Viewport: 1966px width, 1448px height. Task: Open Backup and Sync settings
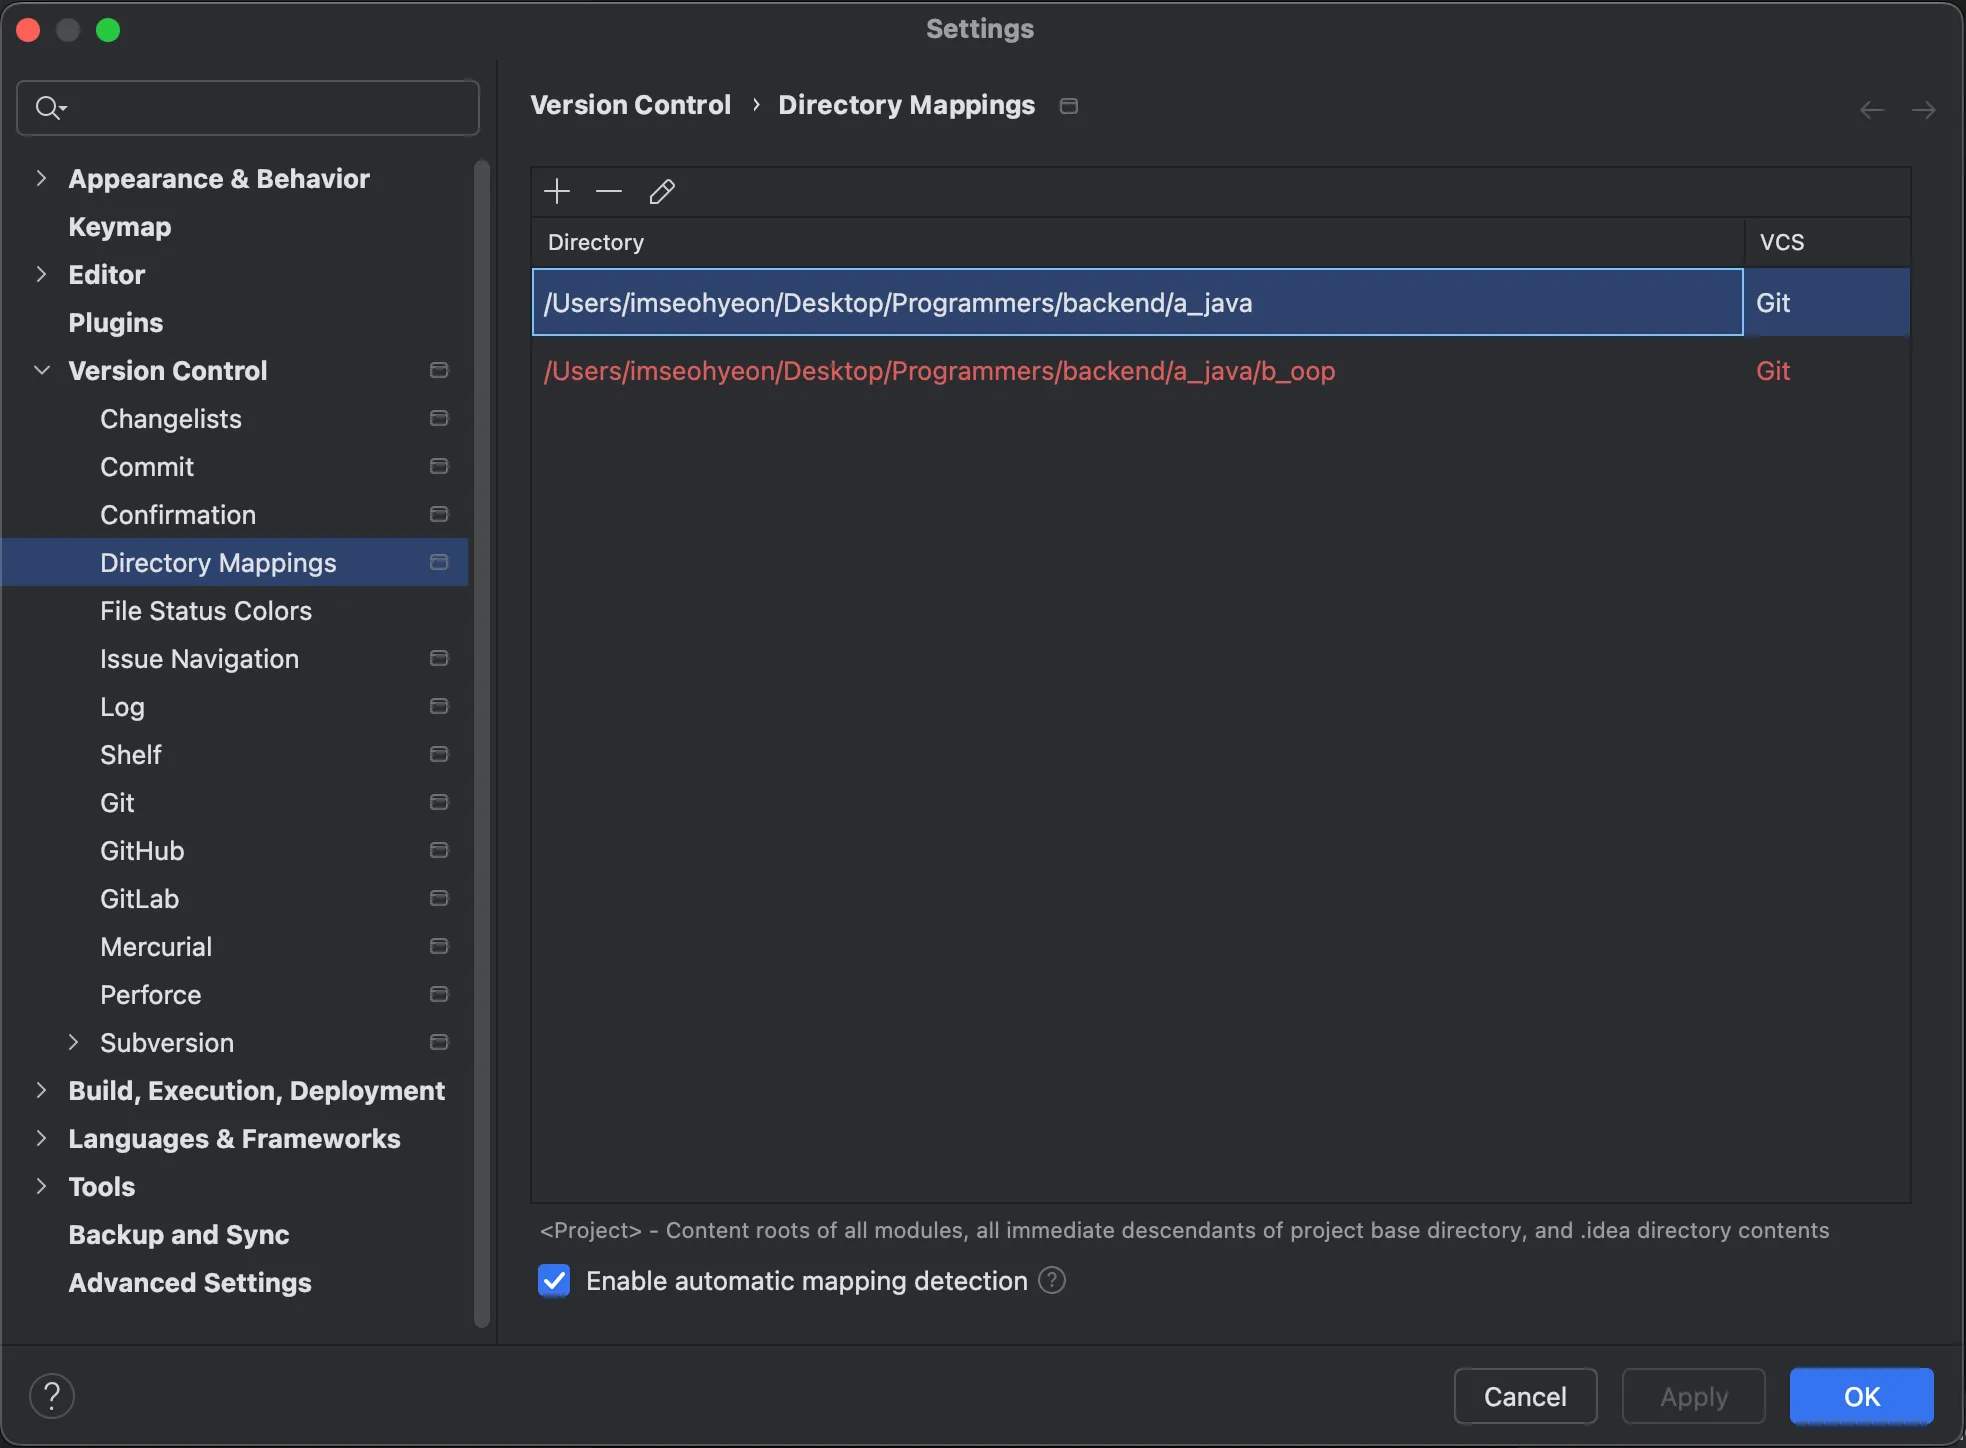click(x=179, y=1235)
